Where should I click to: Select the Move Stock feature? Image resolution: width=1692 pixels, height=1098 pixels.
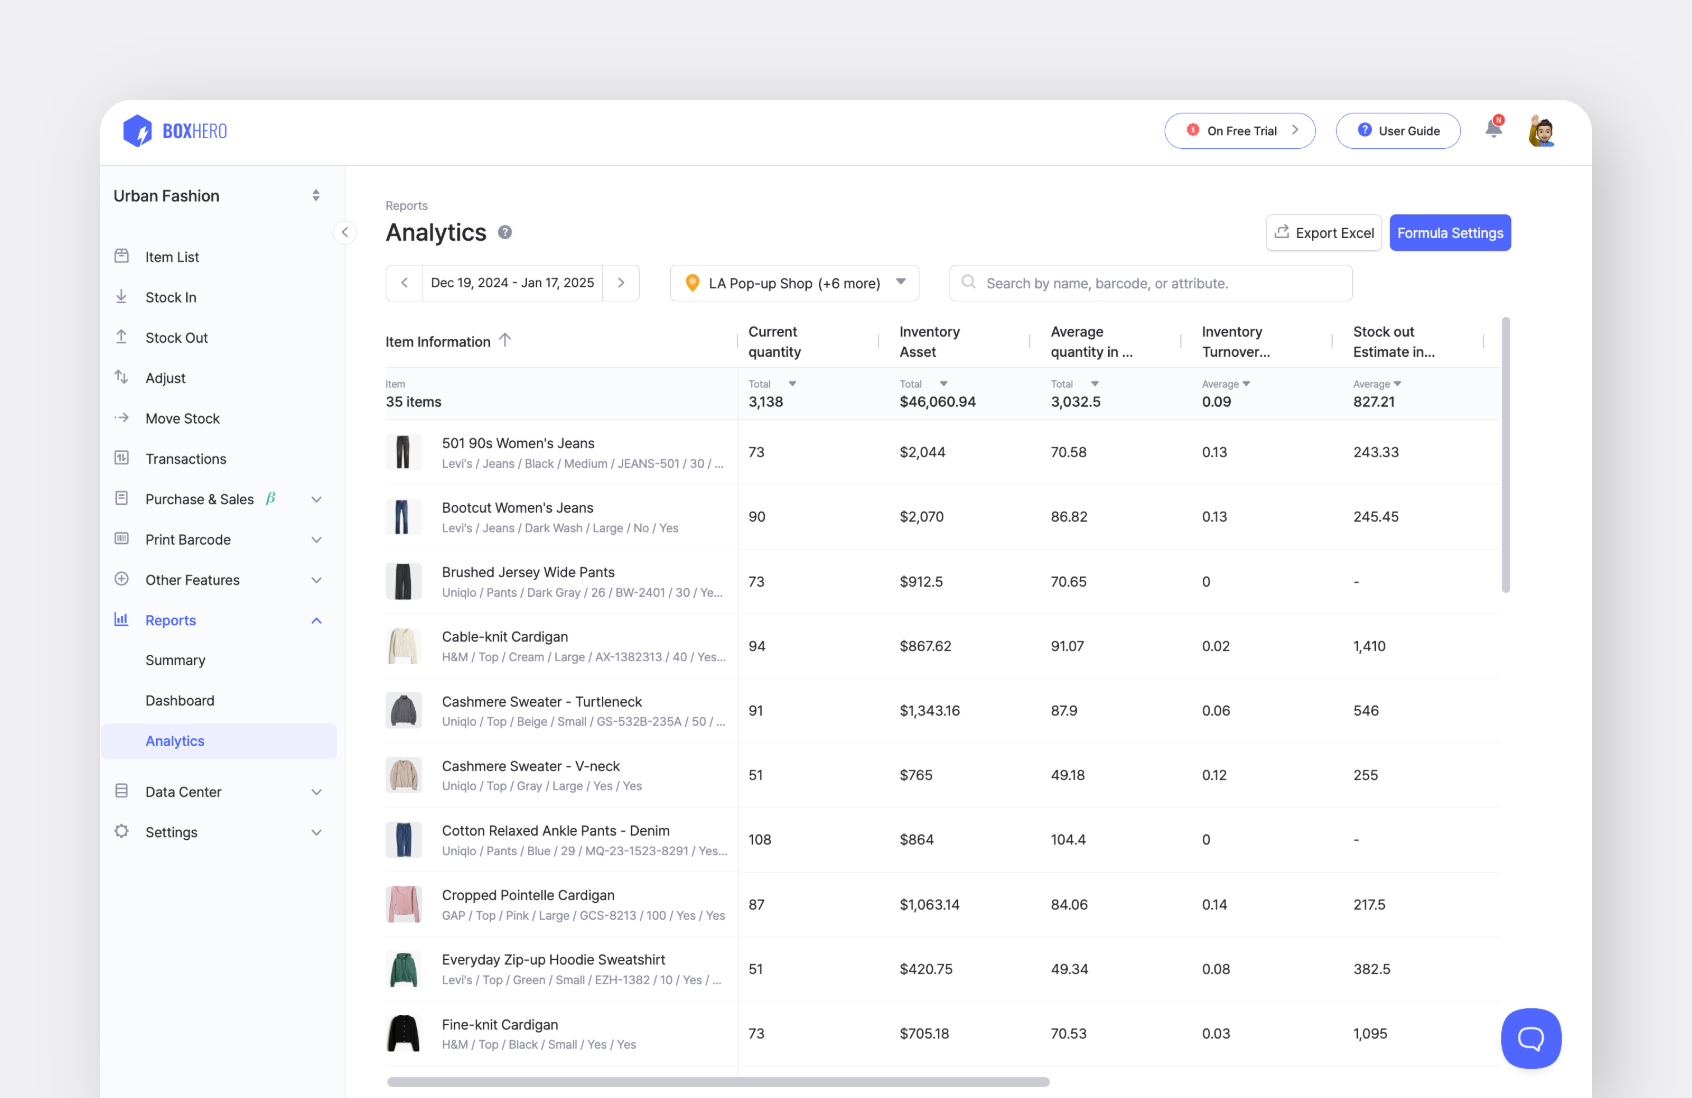click(181, 418)
